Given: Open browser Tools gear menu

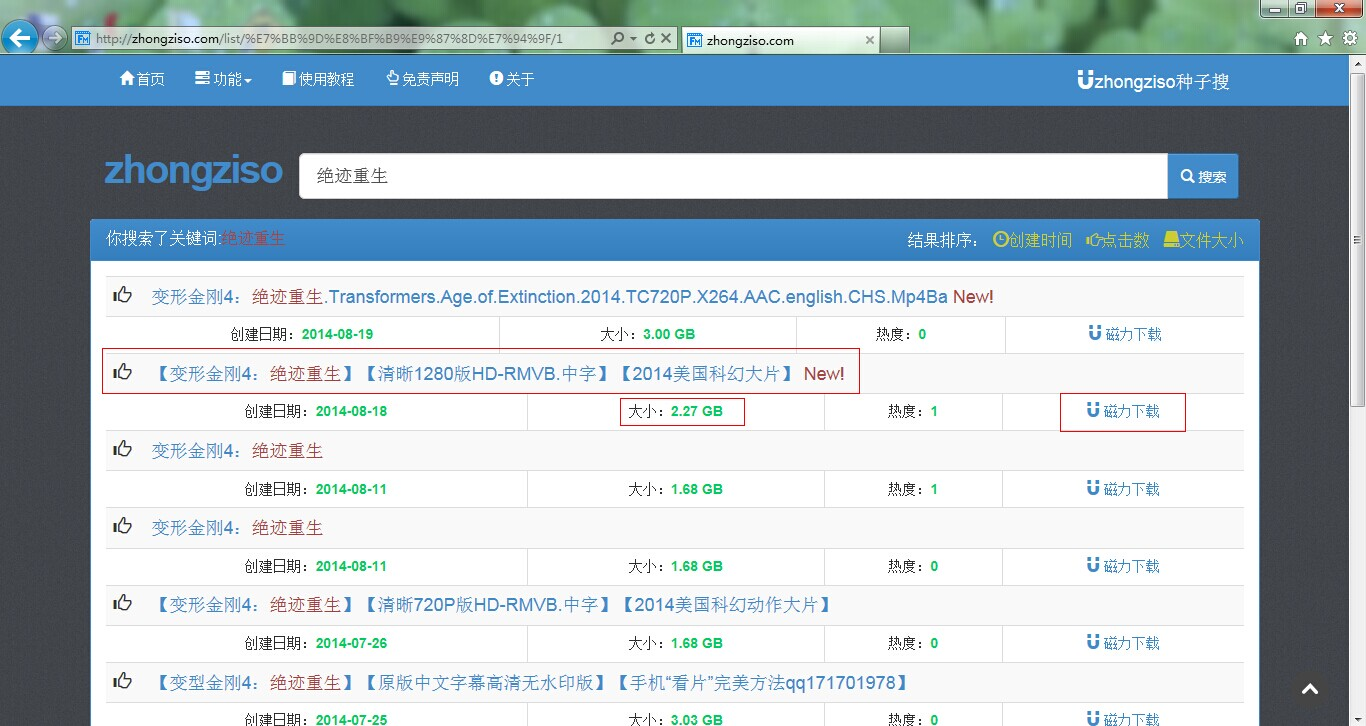Looking at the screenshot, I should 1349,39.
